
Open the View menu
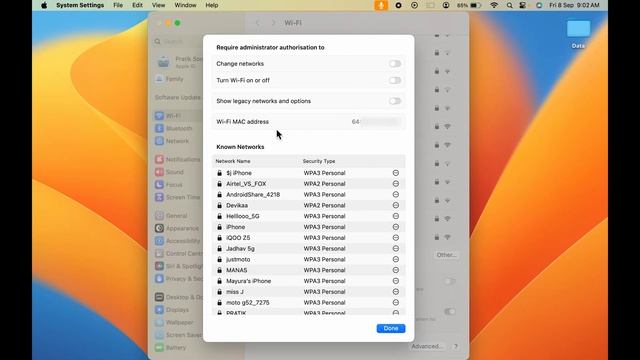coord(158,5)
